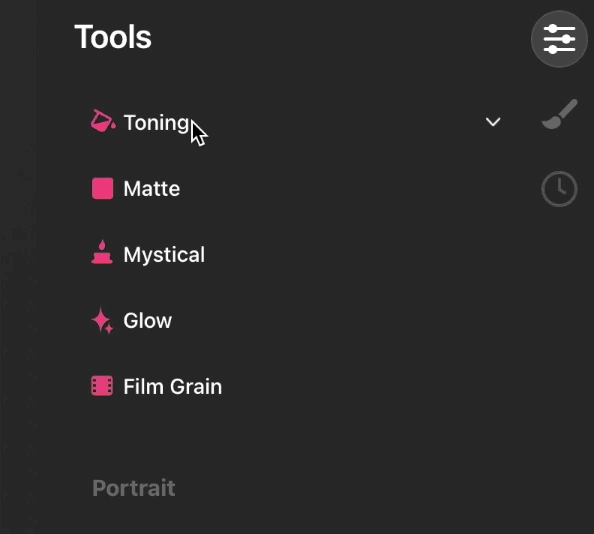This screenshot has width=594, height=534.
Task: Click the Glow sparkle icon
Action: pyautogui.click(x=102, y=320)
